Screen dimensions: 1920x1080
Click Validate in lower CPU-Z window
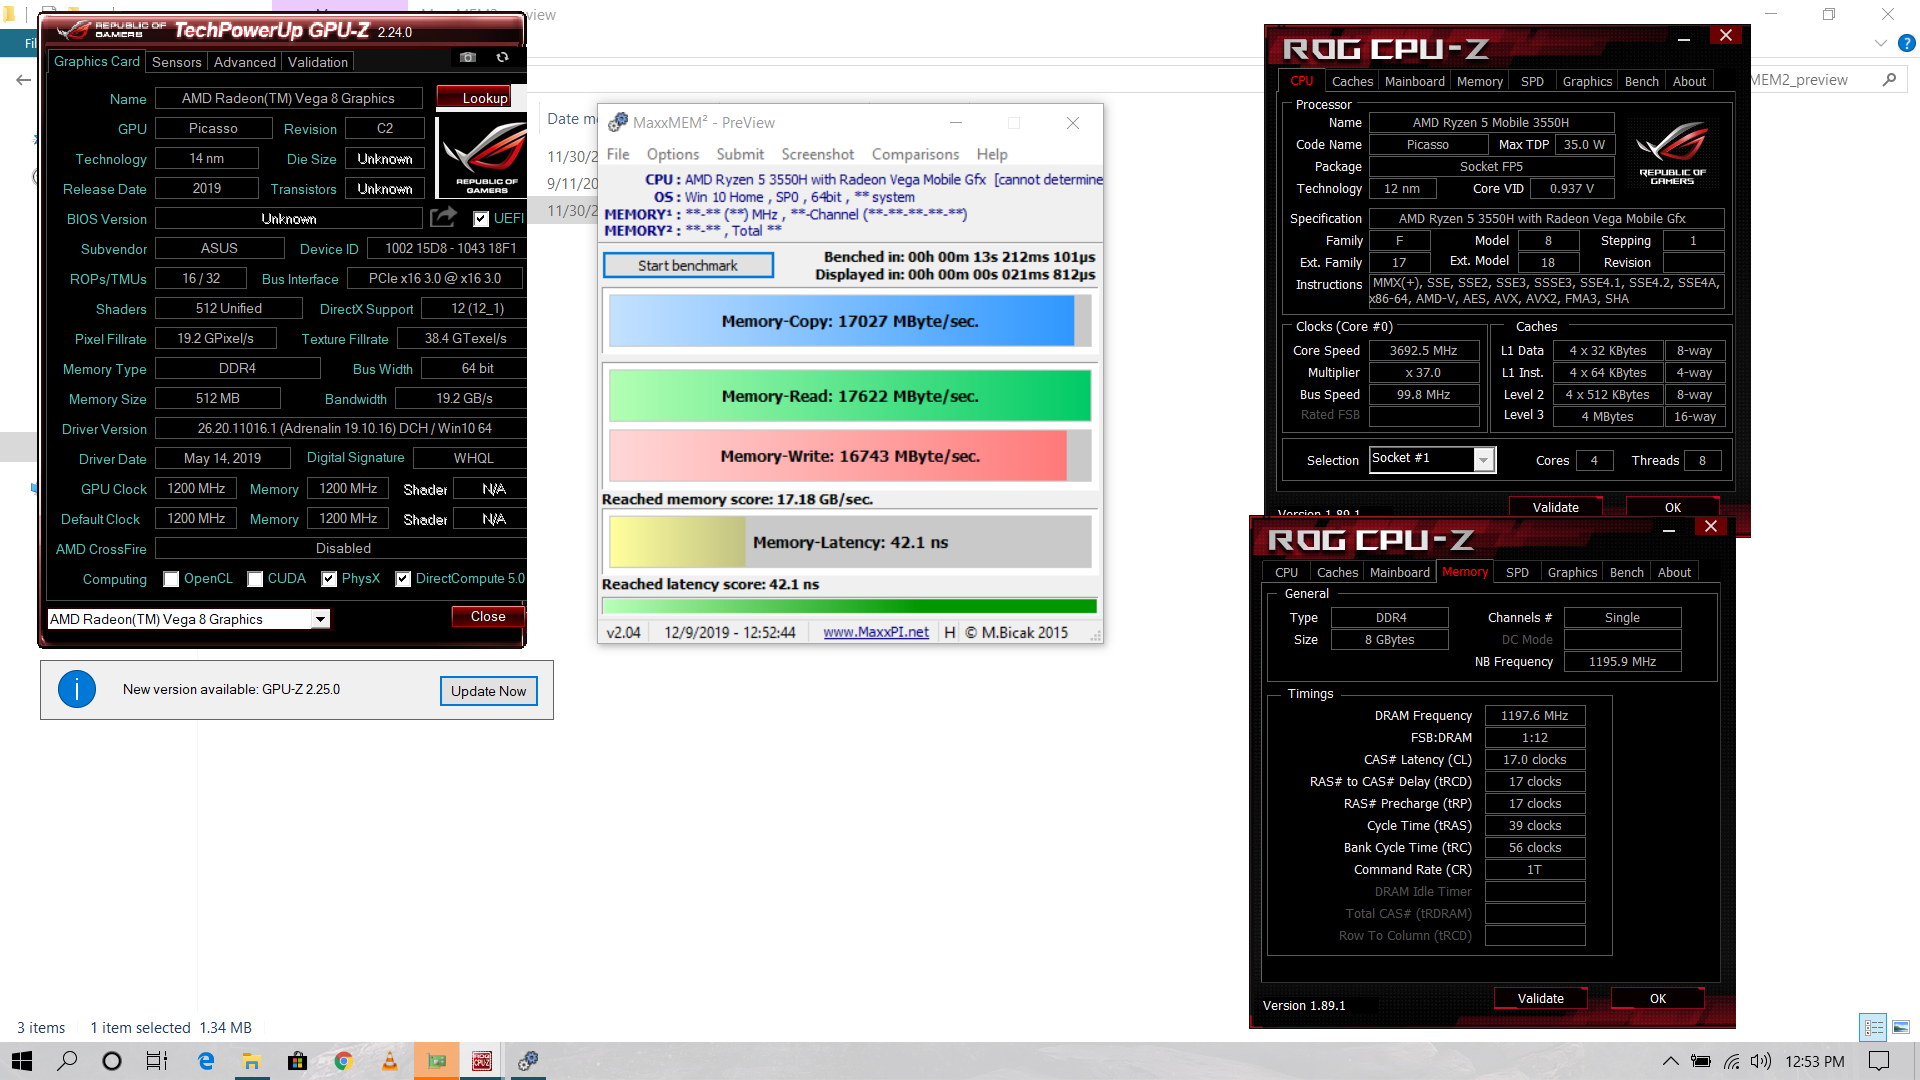pyautogui.click(x=1540, y=998)
